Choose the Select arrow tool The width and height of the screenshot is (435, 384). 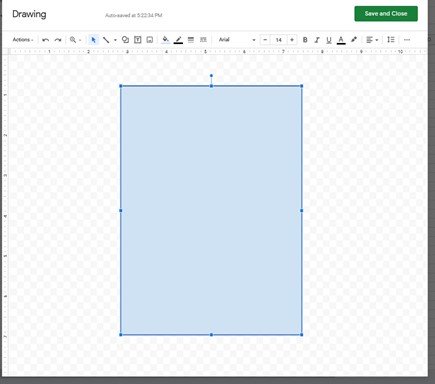click(93, 40)
